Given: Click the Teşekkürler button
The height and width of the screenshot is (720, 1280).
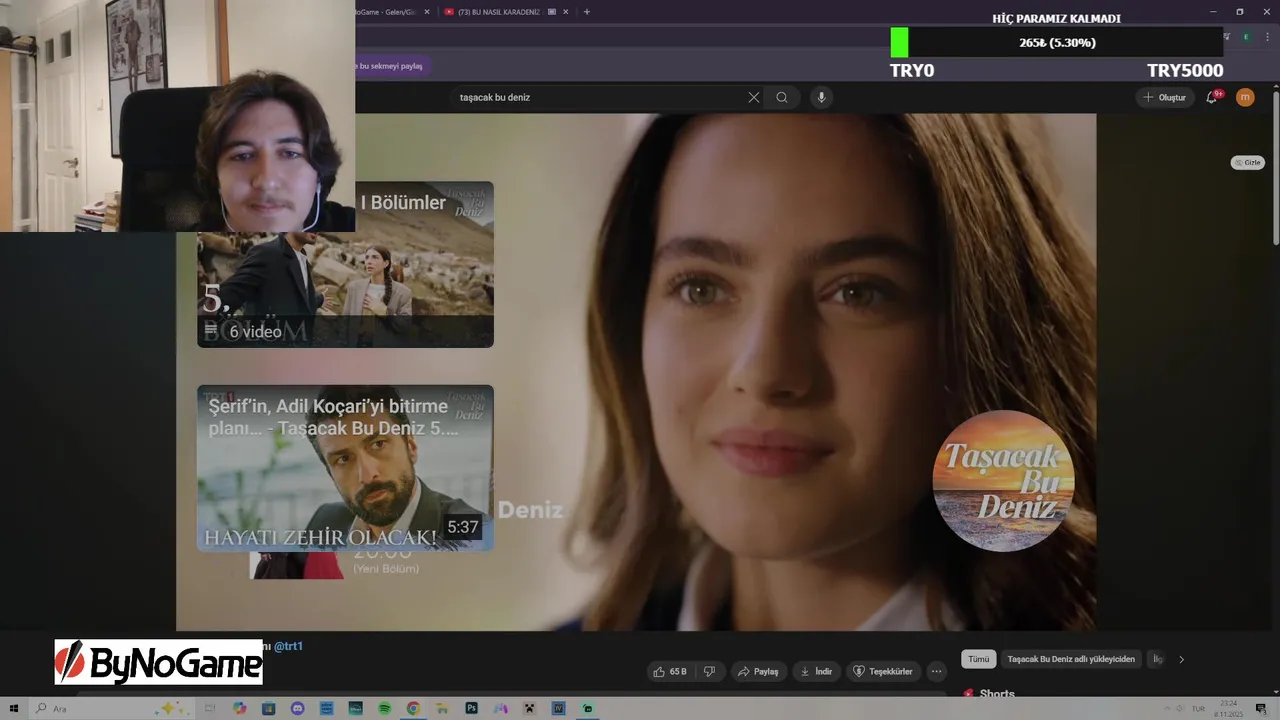Looking at the screenshot, I should click(x=883, y=671).
